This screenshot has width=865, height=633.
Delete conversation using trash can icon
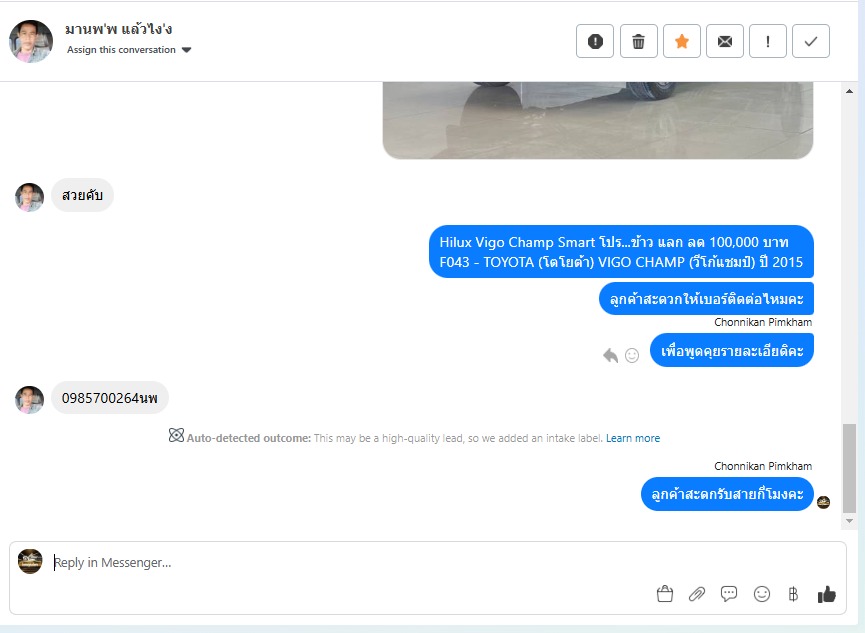click(x=638, y=41)
